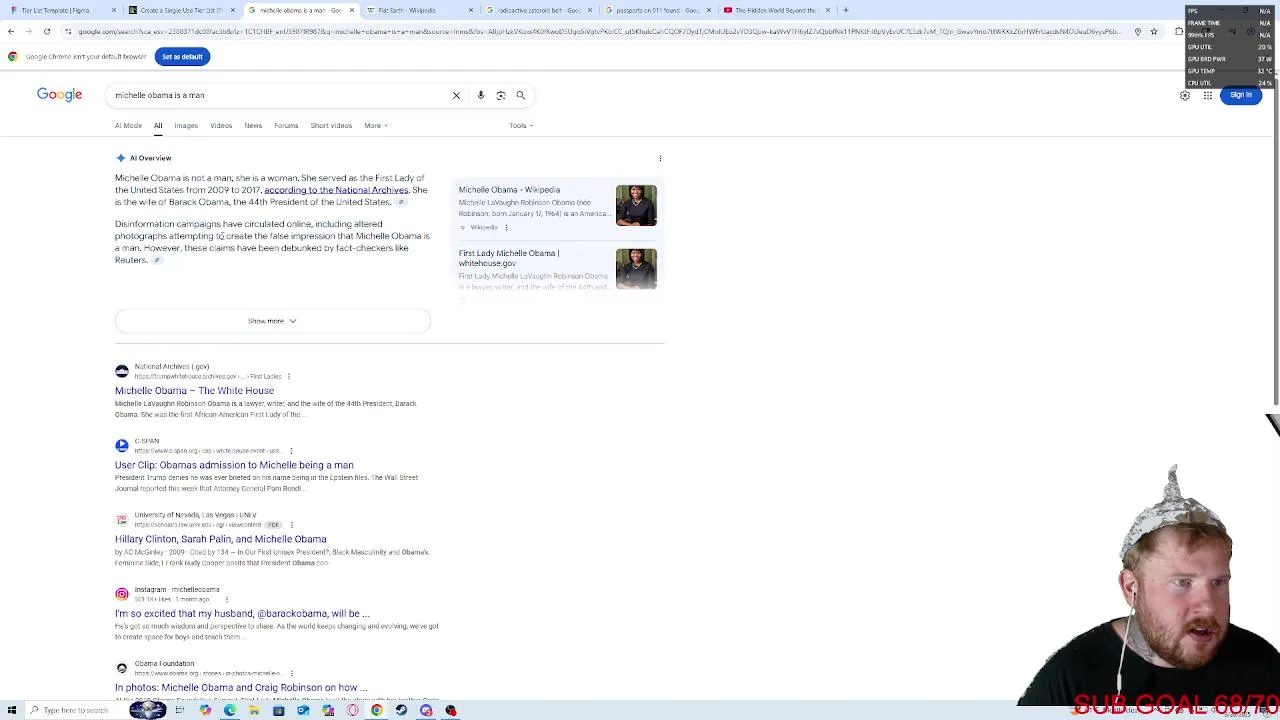Select the Videos search tab

pyautogui.click(x=221, y=126)
